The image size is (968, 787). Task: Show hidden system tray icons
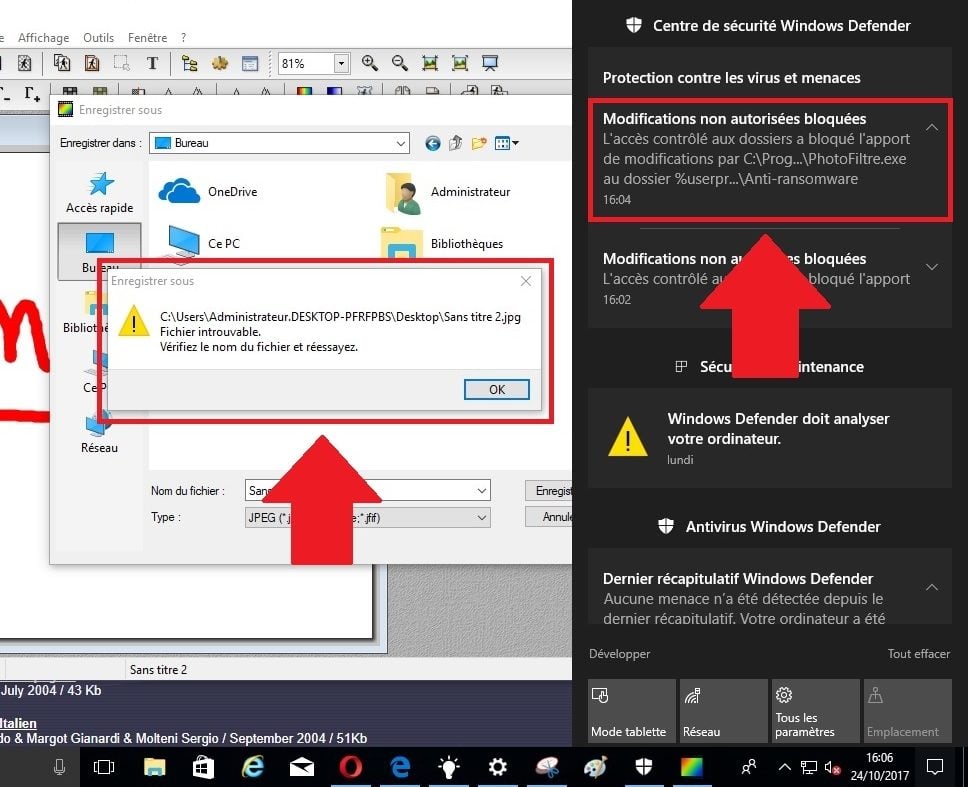(x=785, y=767)
